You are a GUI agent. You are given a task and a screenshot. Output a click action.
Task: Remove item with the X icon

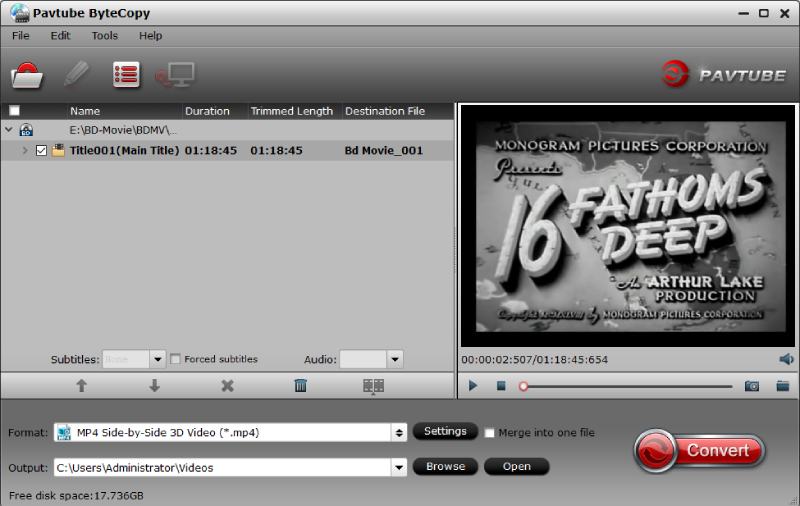pyautogui.click(x=228, y=386)
